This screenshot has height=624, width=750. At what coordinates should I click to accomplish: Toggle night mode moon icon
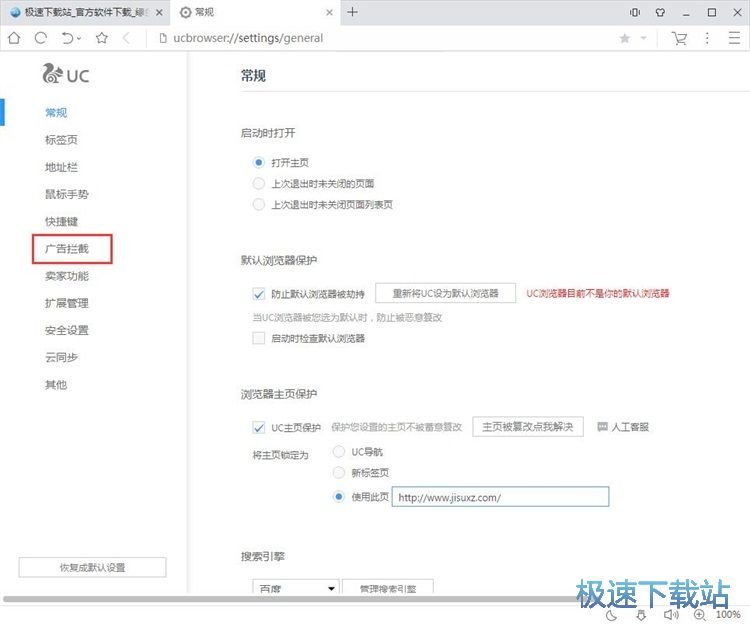(x=611, y=615)
